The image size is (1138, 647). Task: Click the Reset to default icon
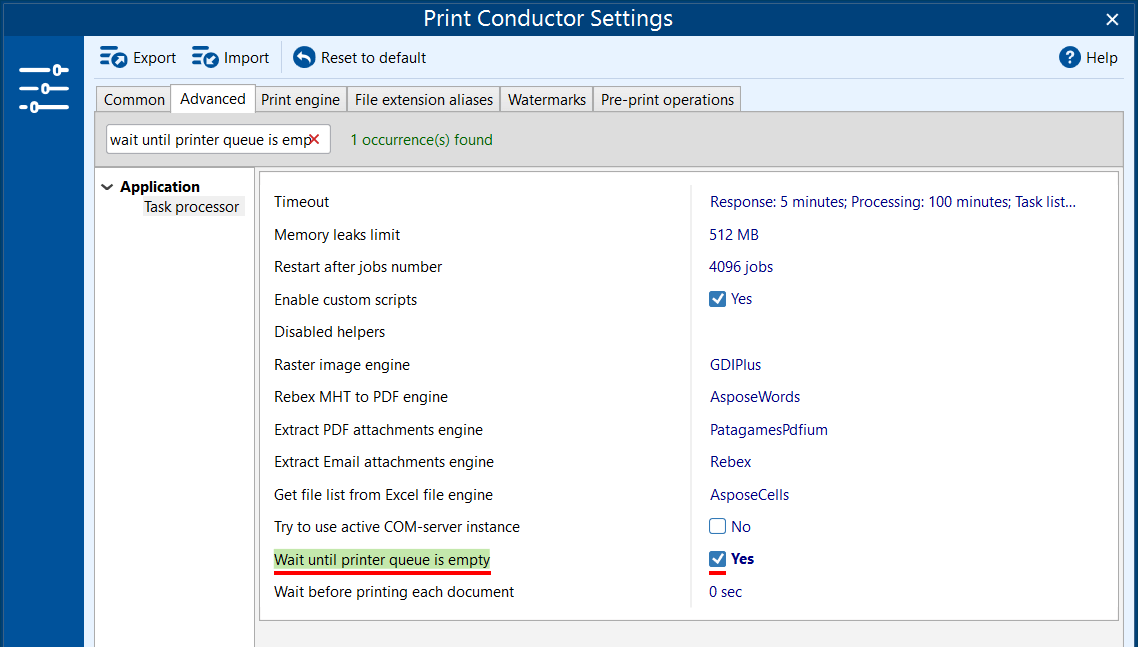pyautogui.click(x=304, y=58)
